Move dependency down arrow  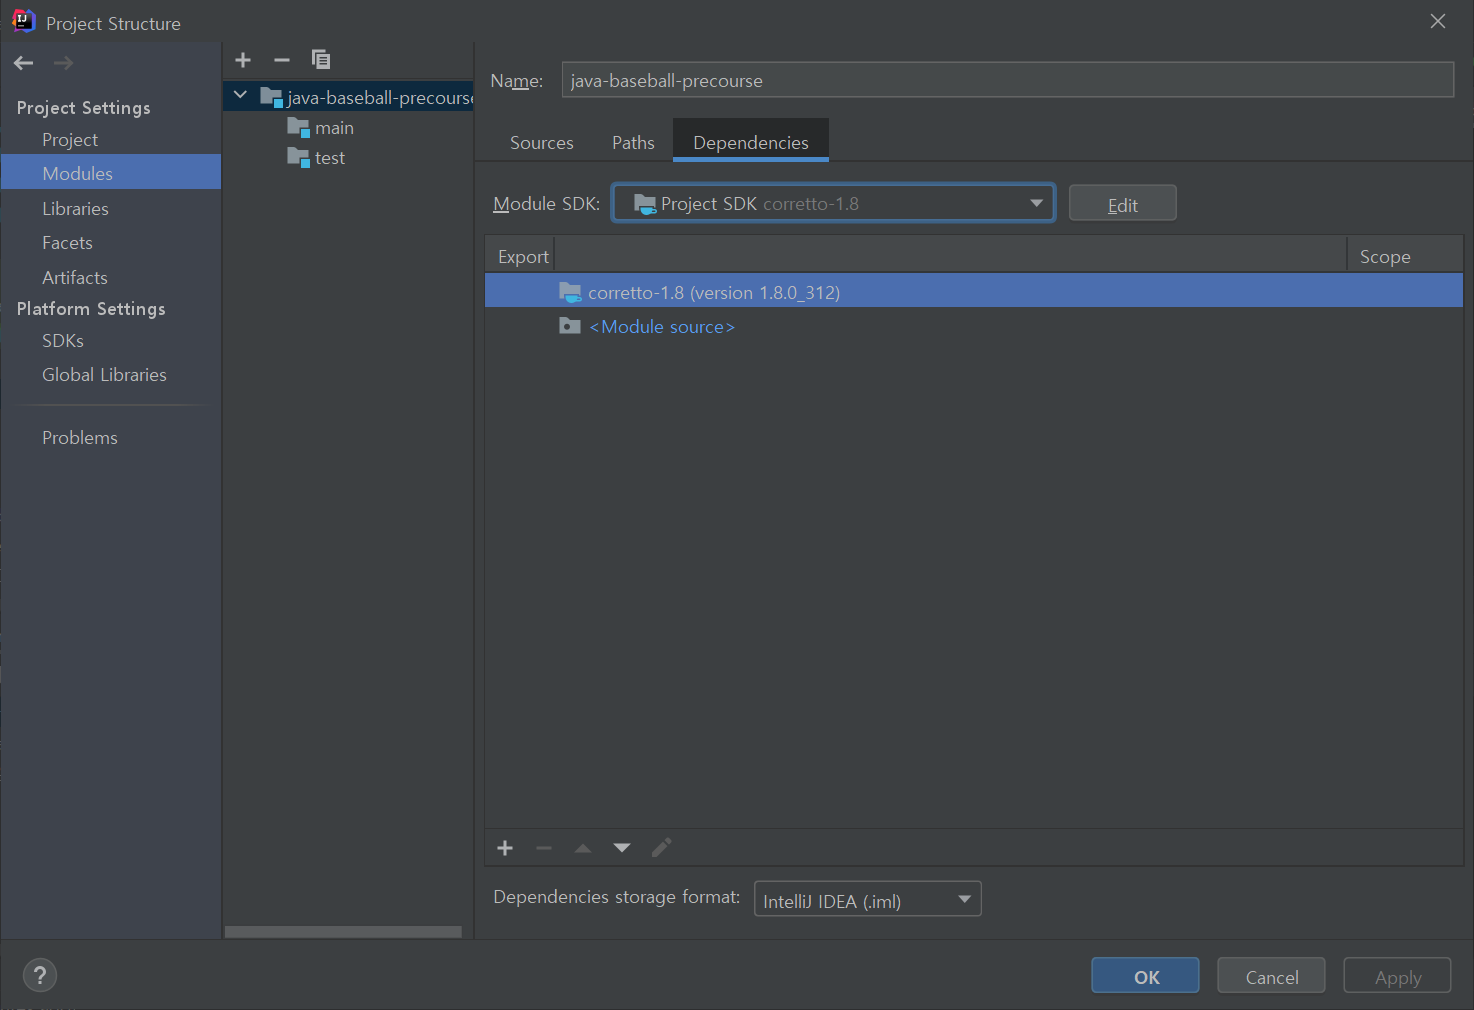click(622, 848)
